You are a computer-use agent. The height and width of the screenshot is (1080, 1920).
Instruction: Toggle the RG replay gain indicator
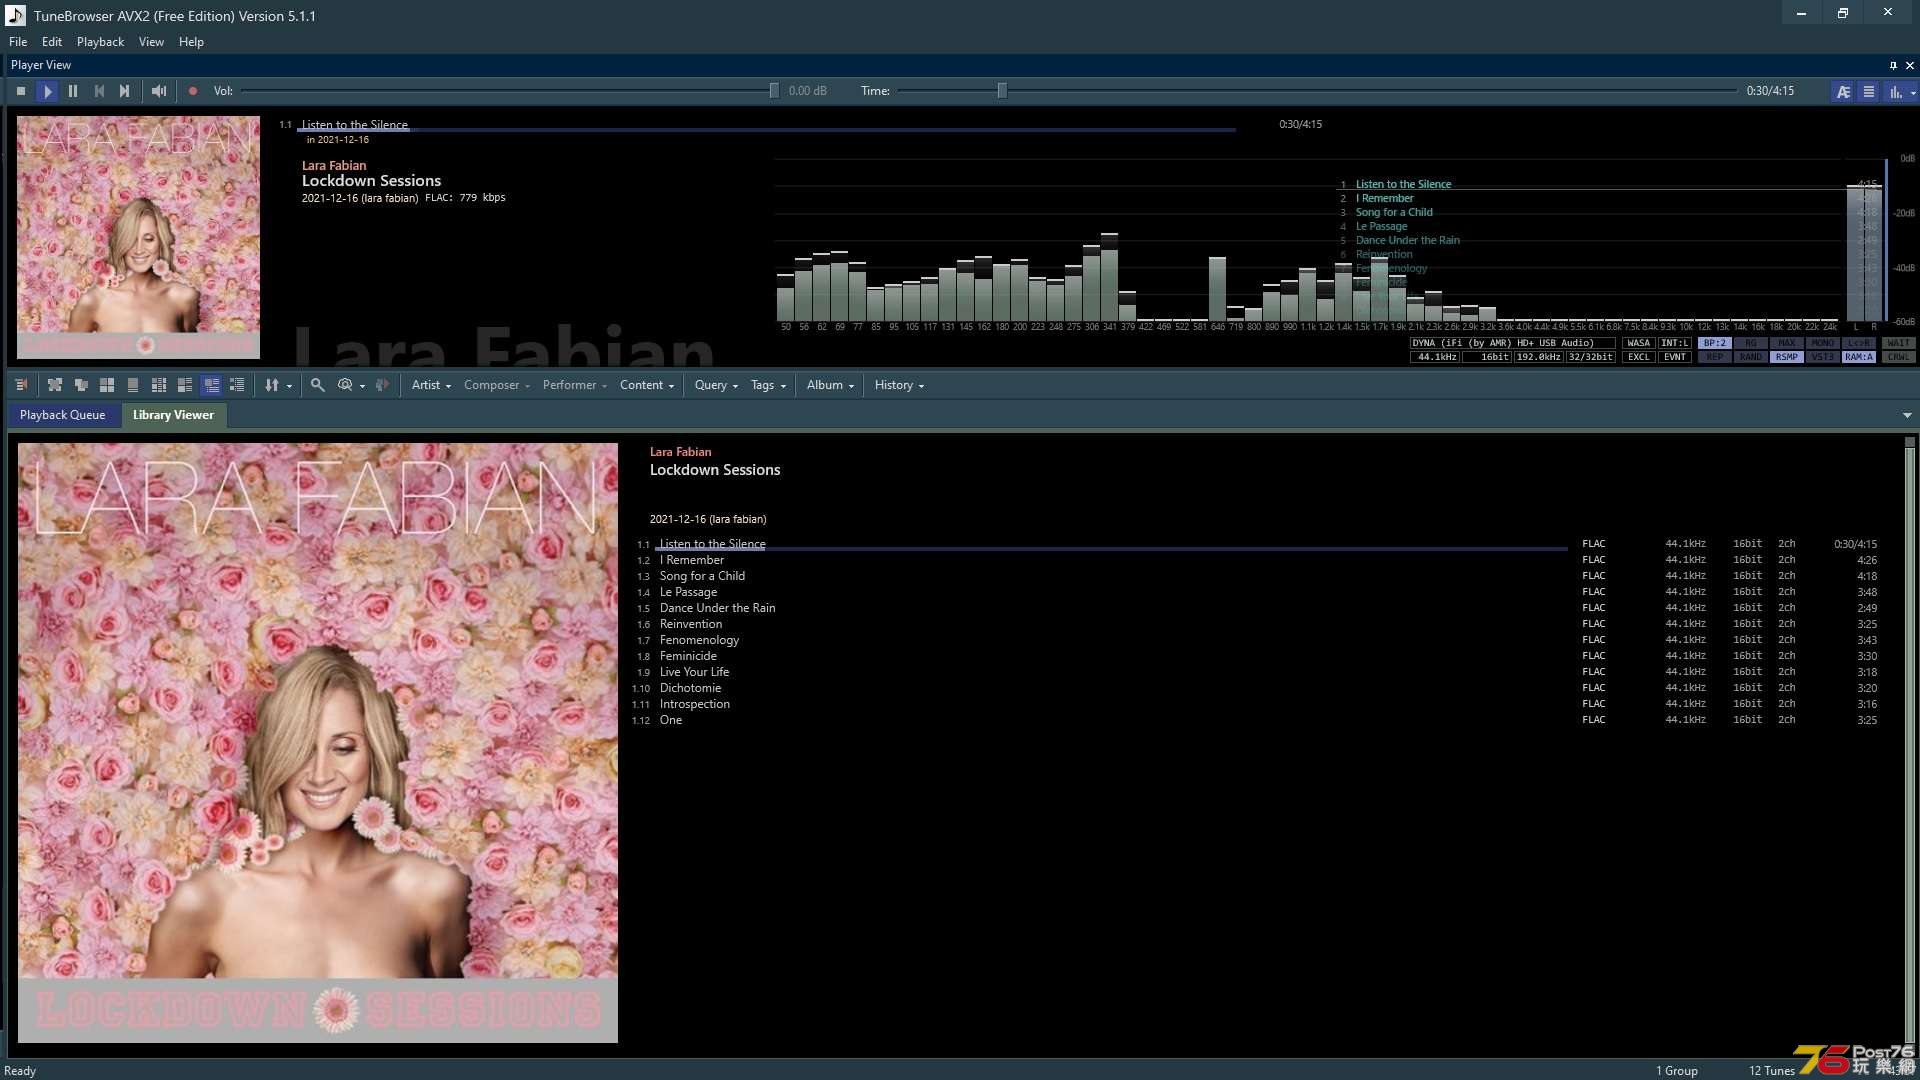click(x=1751, y=343)
